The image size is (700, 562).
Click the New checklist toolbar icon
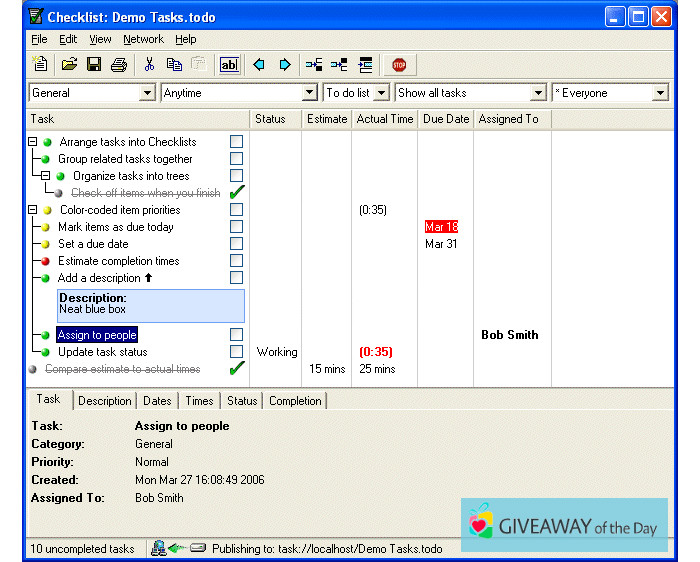coord(40,65)
